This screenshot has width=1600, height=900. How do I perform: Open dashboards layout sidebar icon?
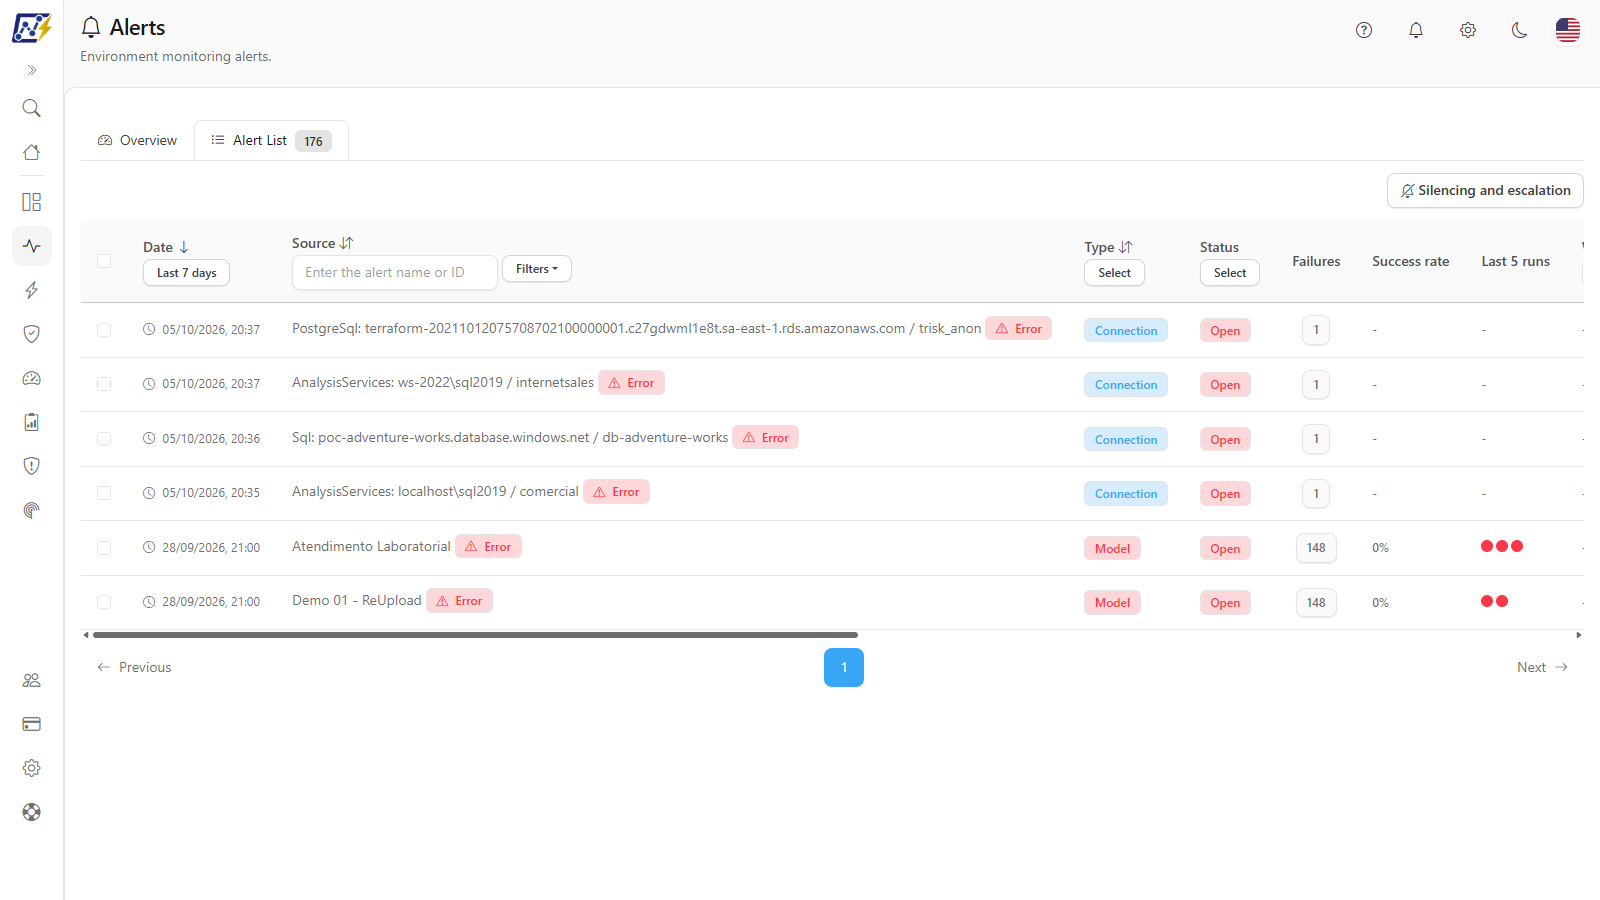pyautogui.click(x=32, y=202)
